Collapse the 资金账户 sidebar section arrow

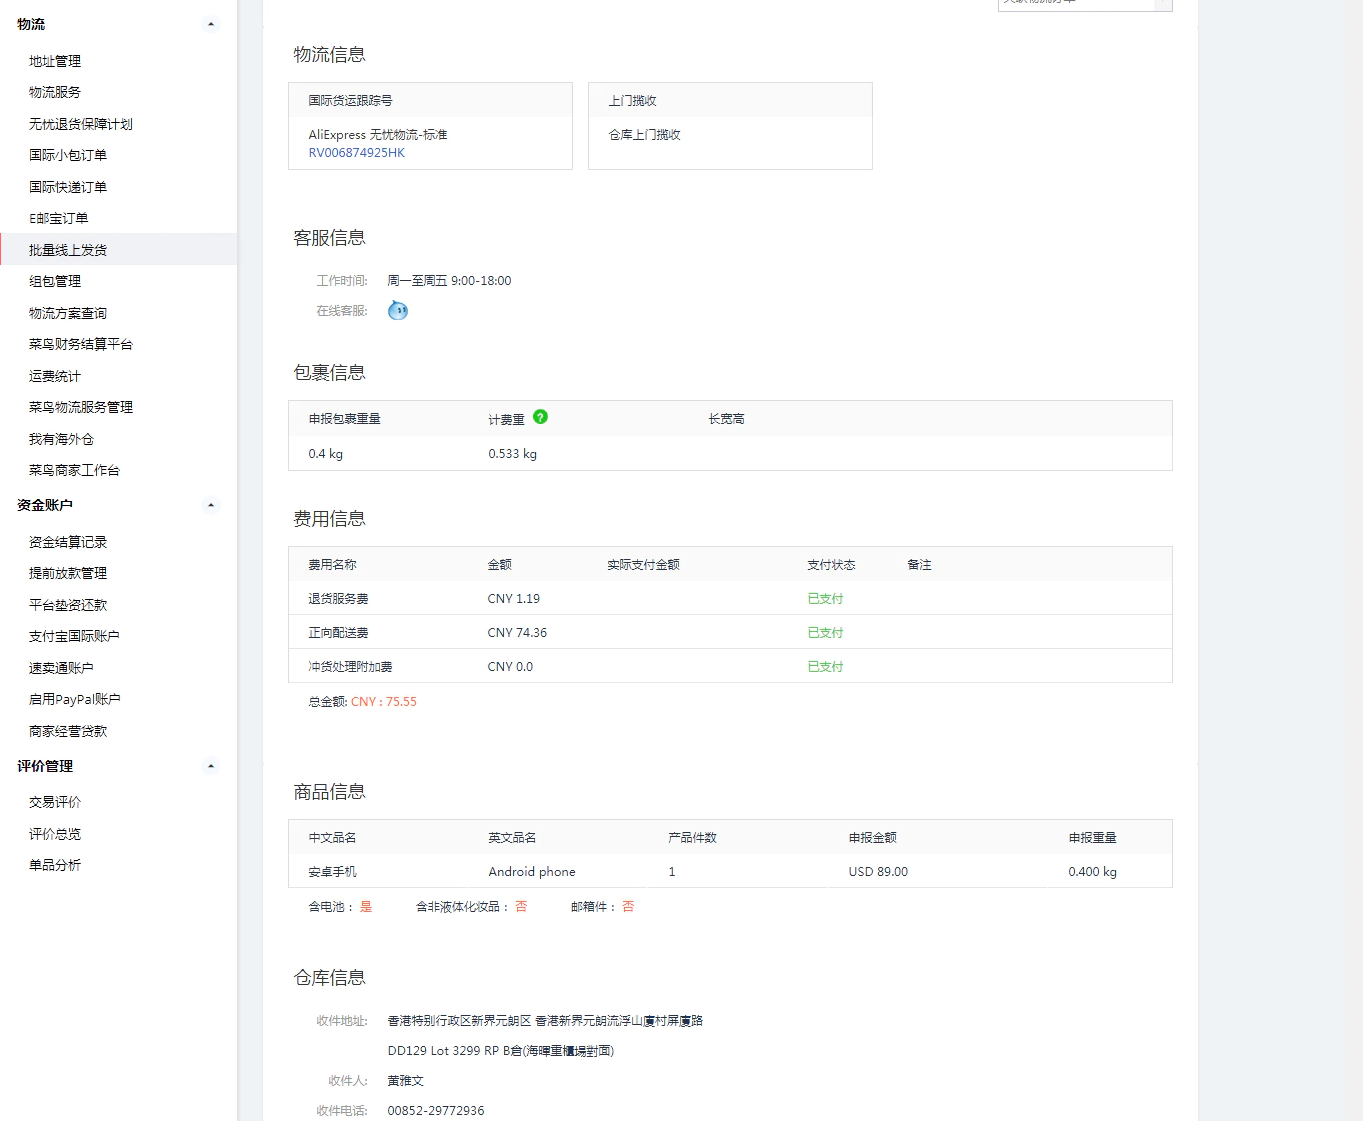tap(211, 505)
